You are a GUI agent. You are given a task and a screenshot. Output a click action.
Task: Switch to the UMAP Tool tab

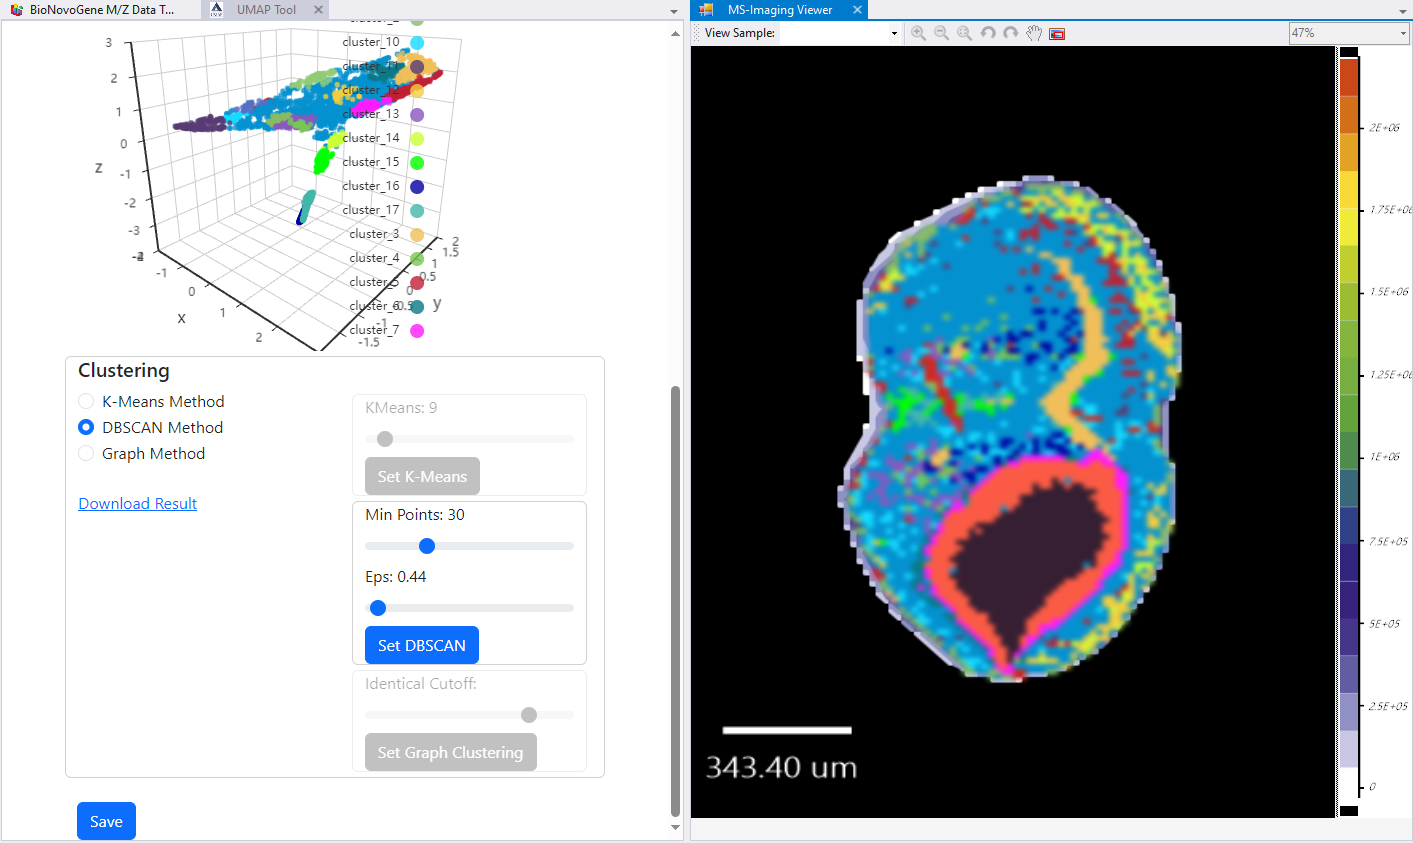(265, 10)
